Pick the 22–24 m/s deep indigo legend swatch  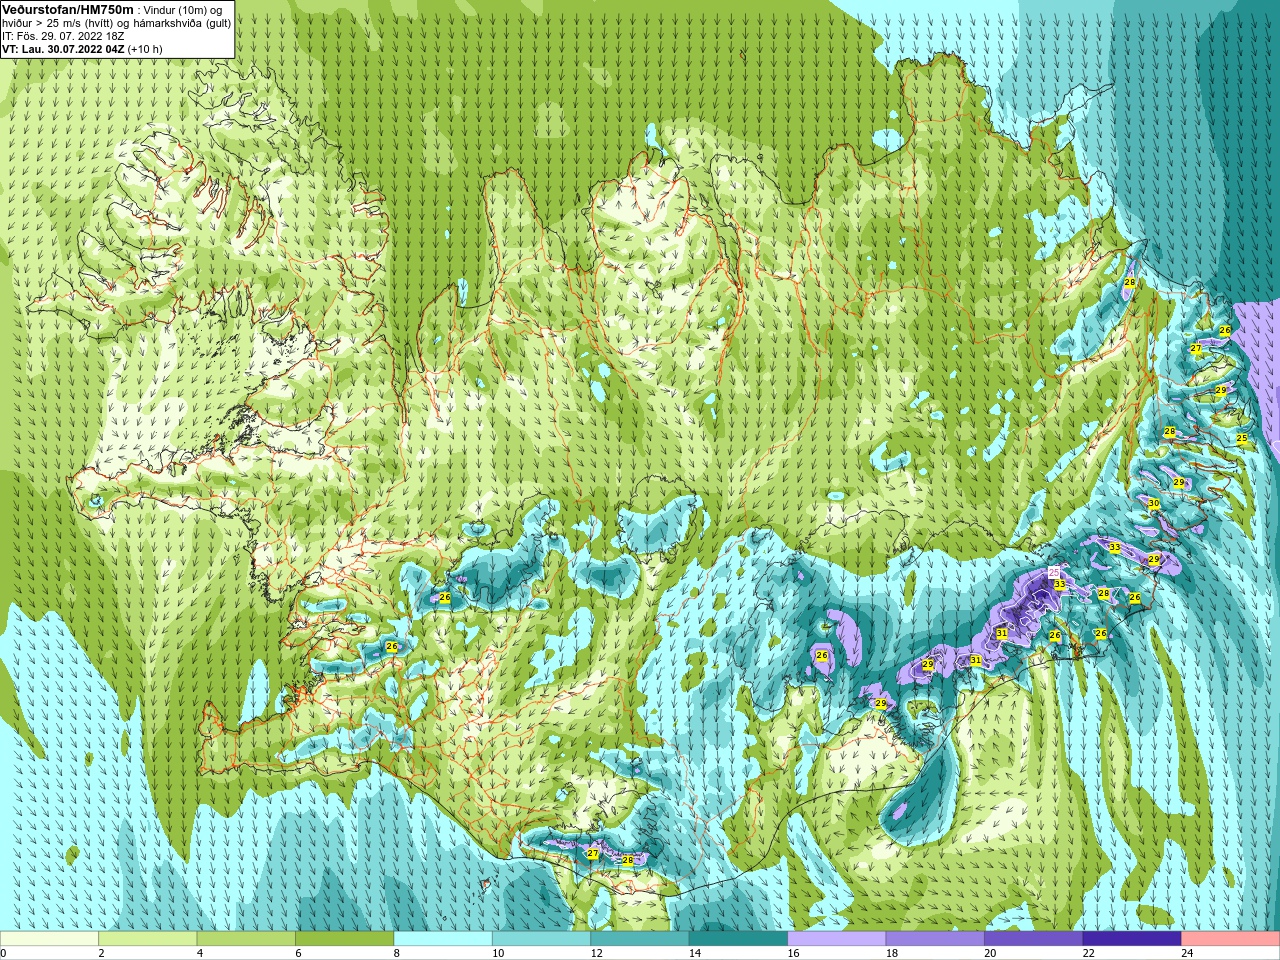click(x=1132, y=939)
